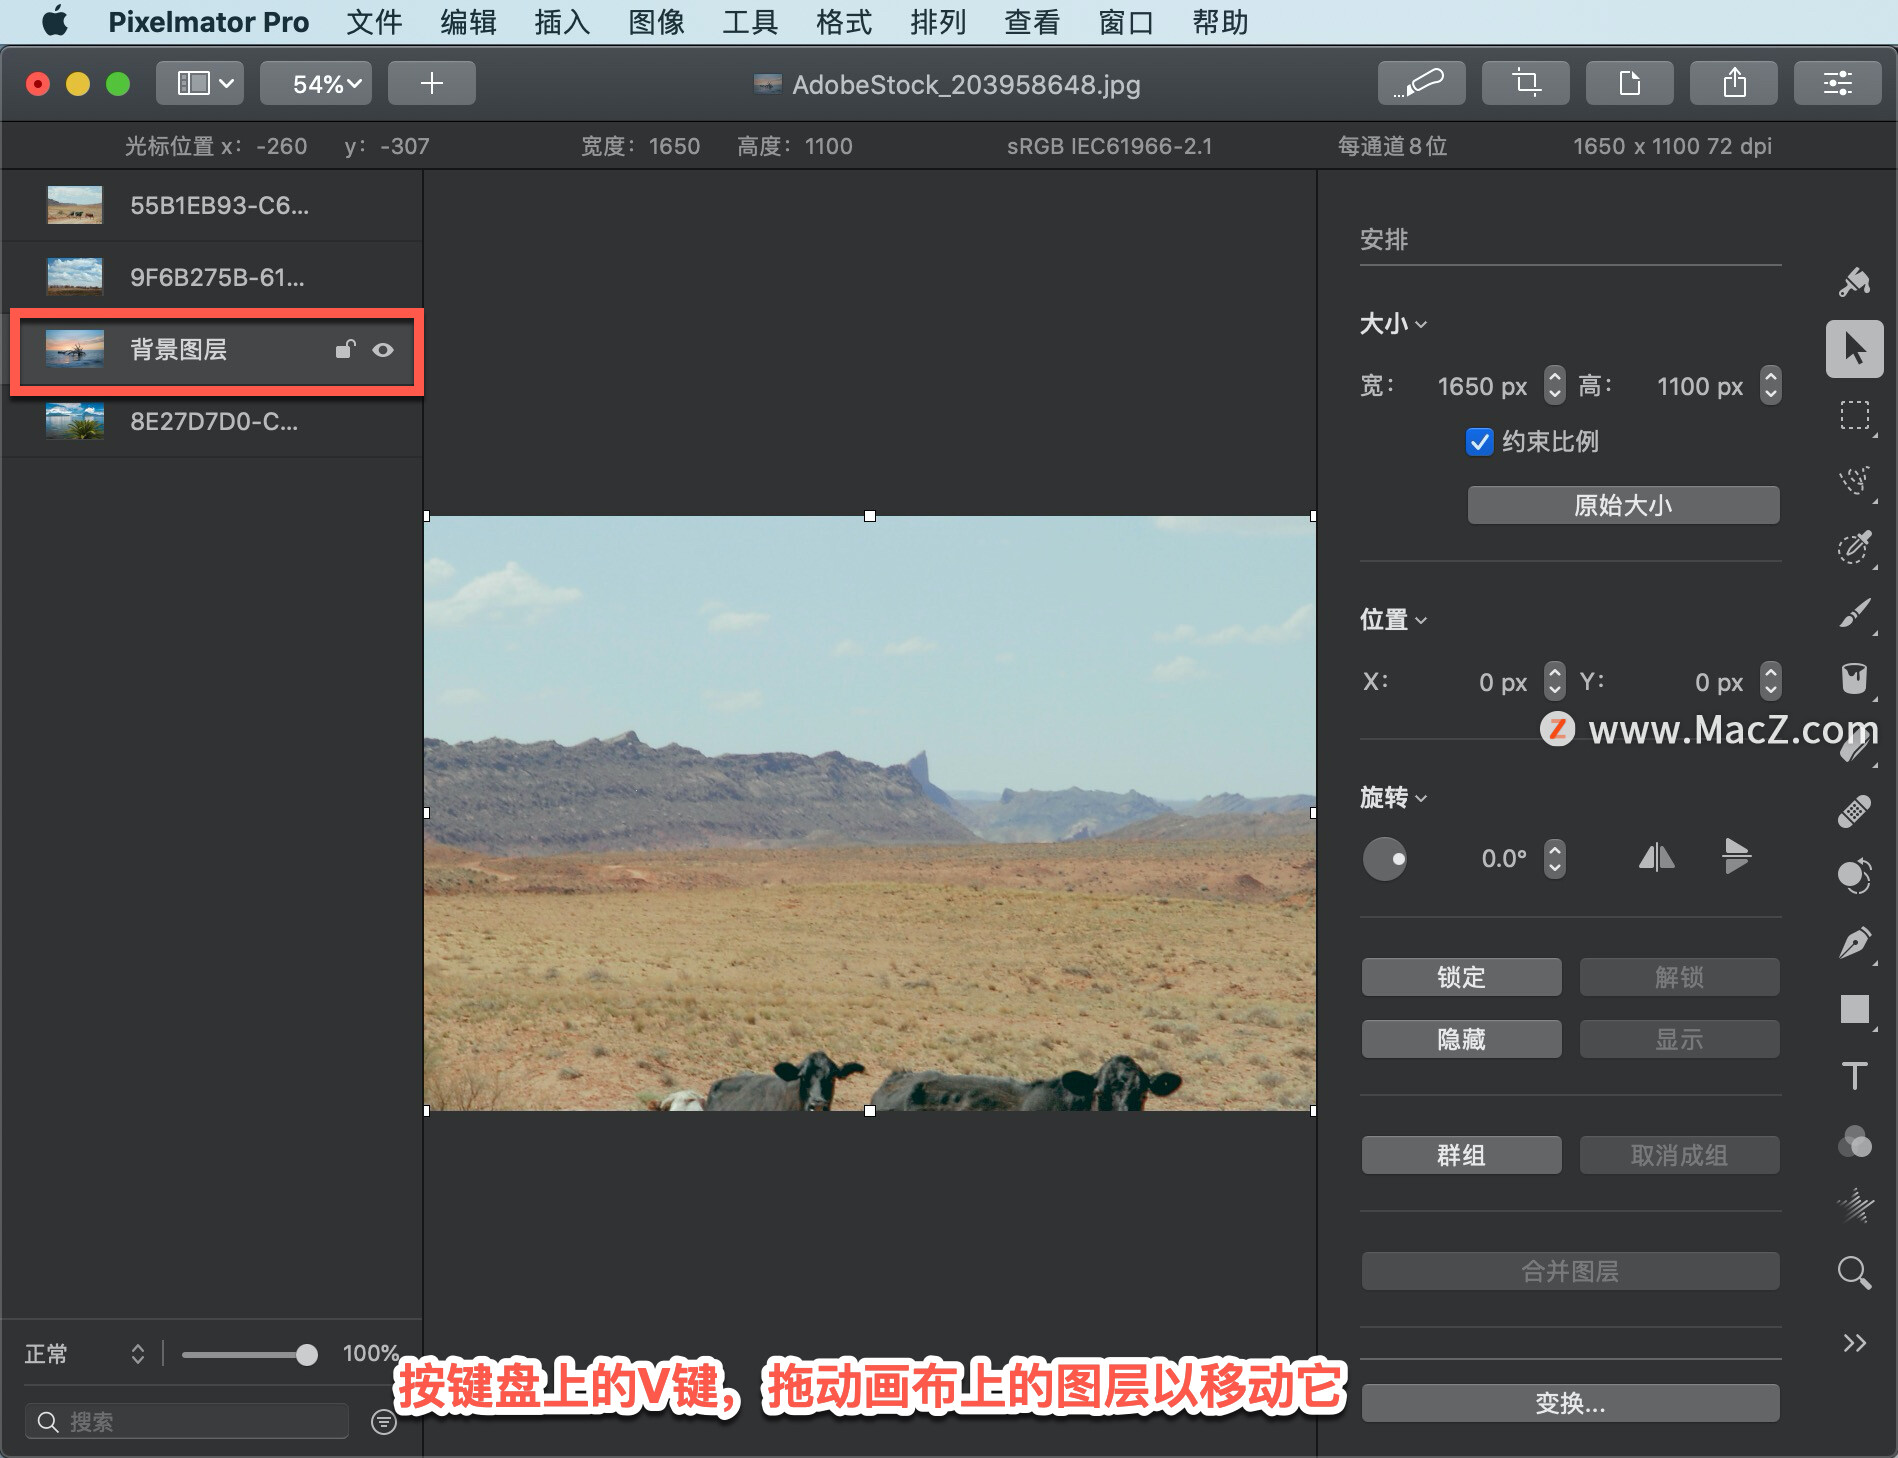Open the Pixelmator Pro app menu

click(208, 22)
